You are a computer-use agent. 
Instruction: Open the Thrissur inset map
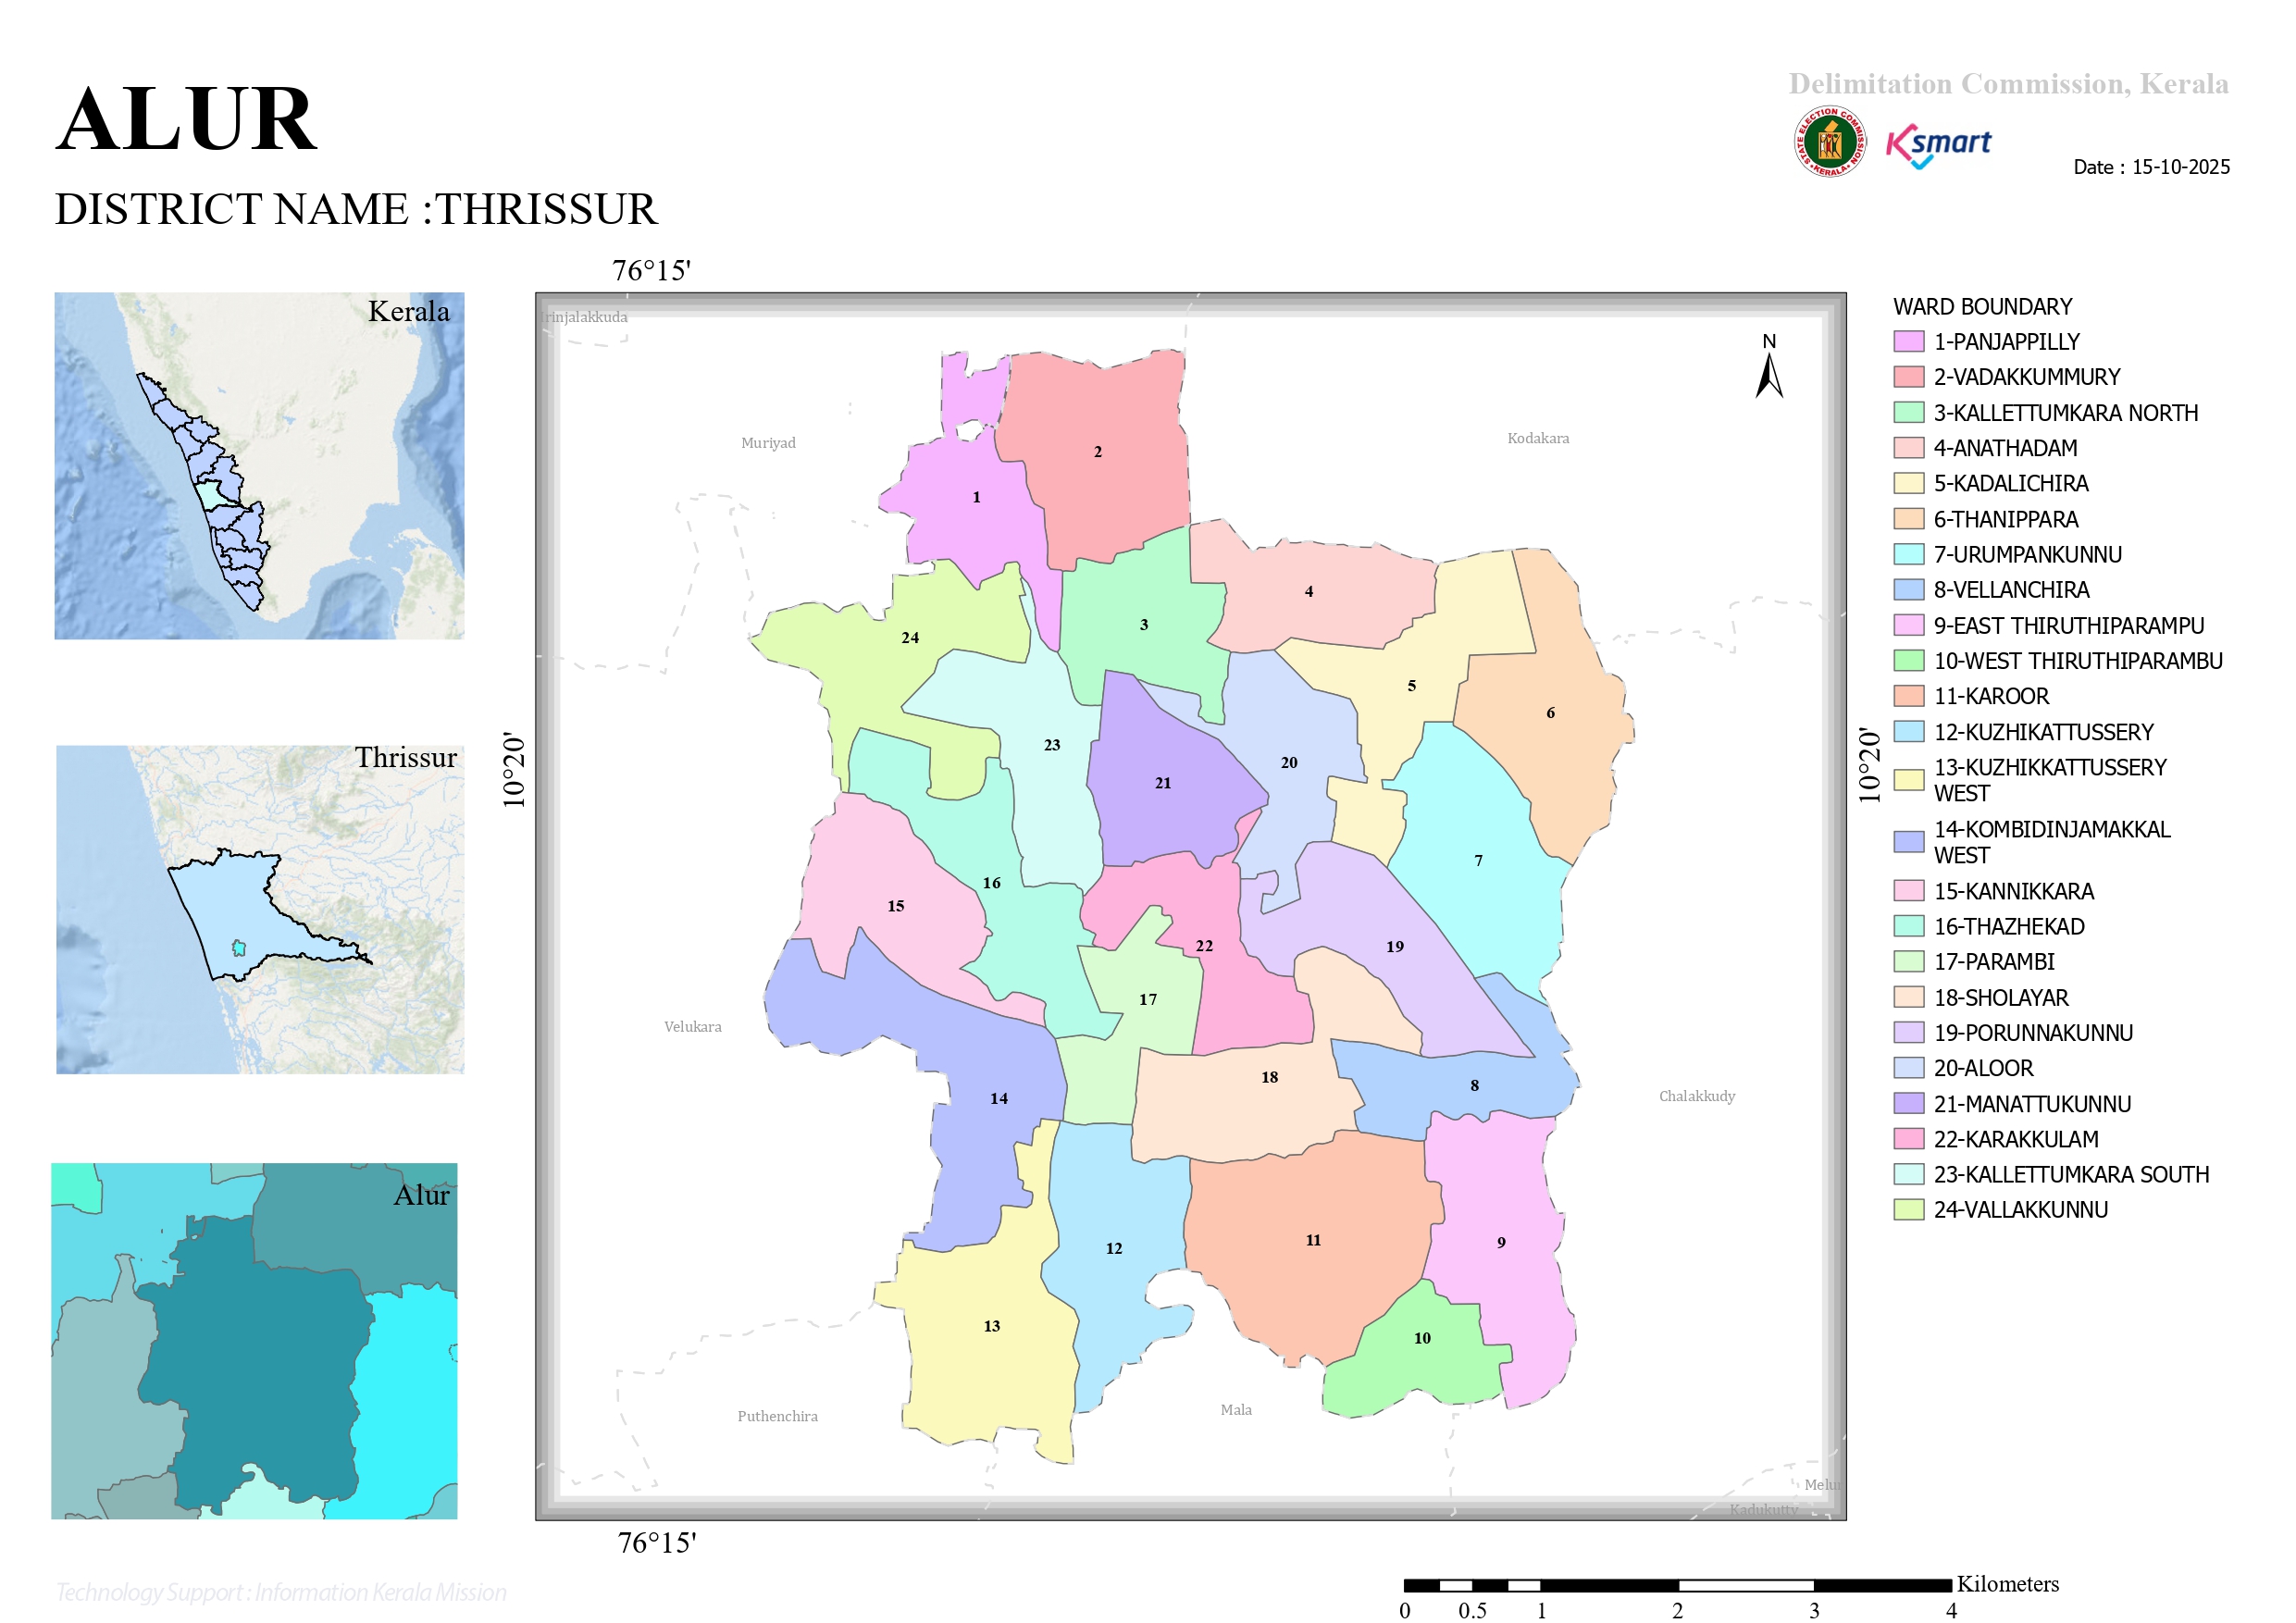point(260,909)
